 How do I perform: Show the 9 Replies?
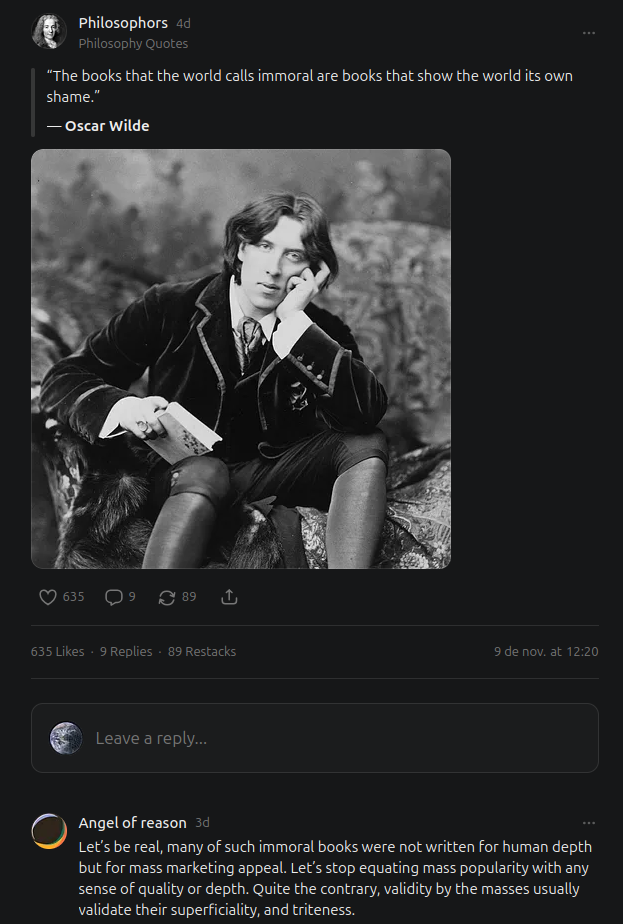(126, 651)
